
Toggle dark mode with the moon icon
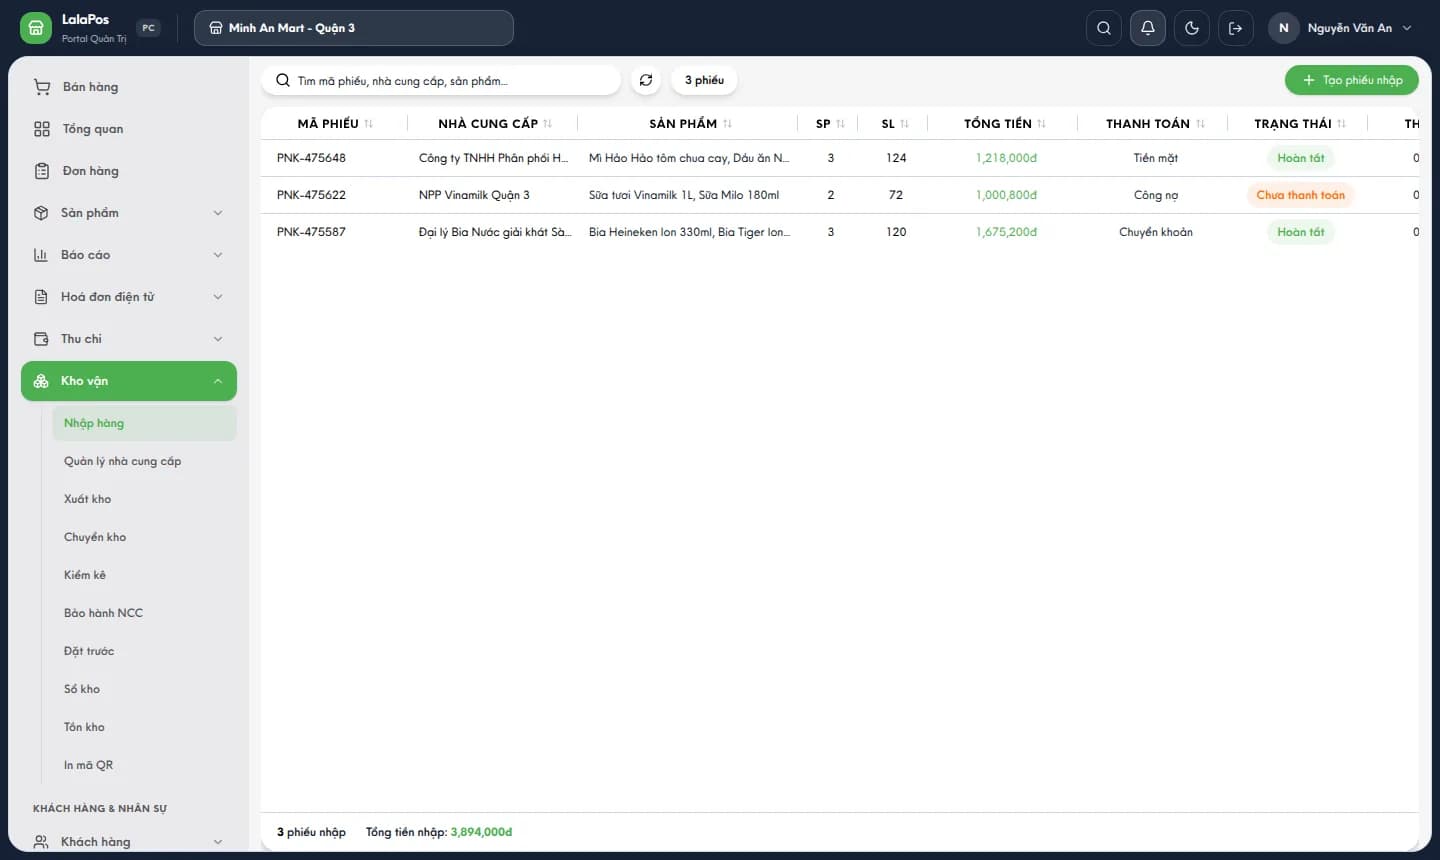[x=1192, y=28]
